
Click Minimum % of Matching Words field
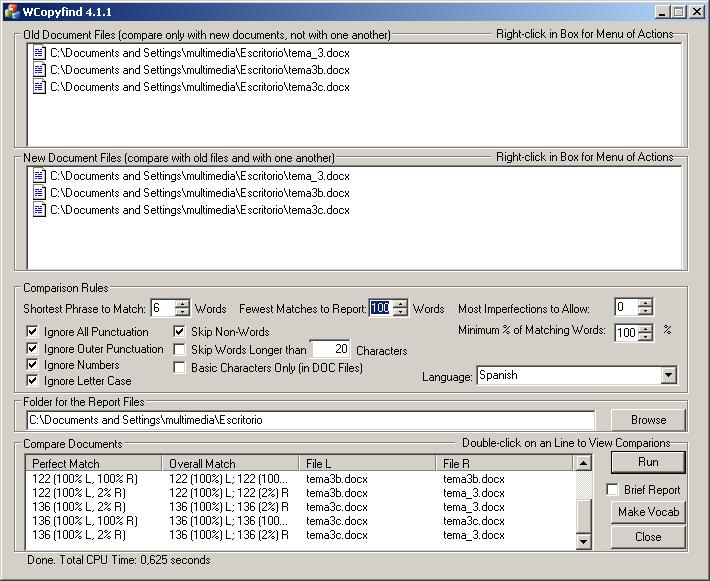627,332
